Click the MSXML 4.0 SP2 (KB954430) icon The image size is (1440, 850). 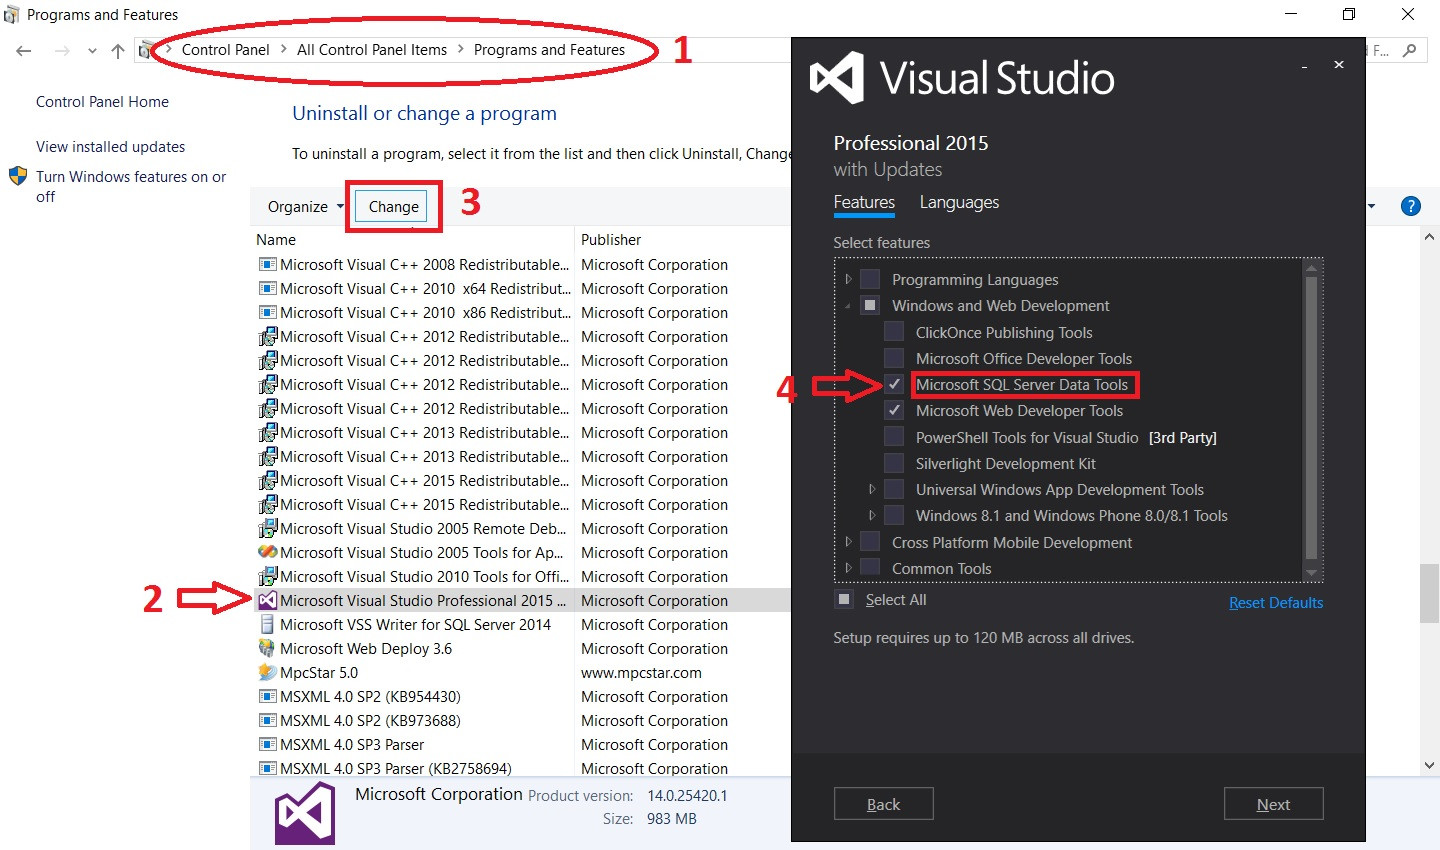tap(267, 696)
